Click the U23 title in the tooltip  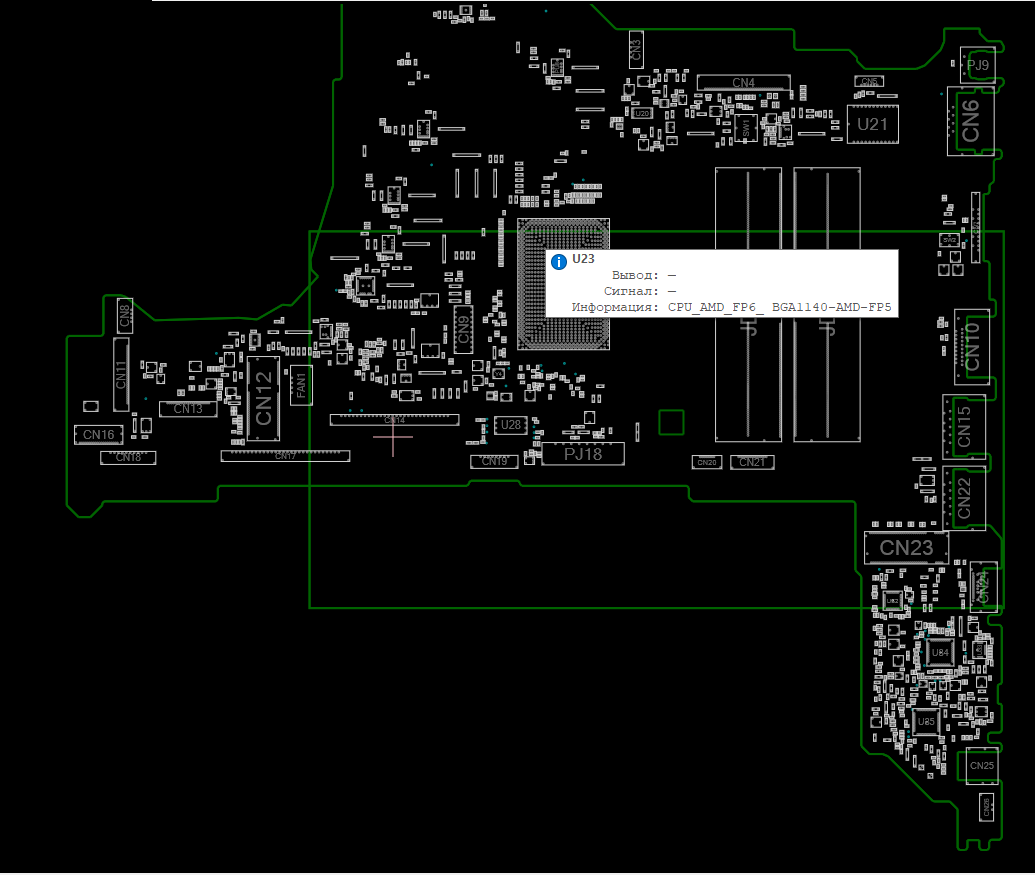583,259
